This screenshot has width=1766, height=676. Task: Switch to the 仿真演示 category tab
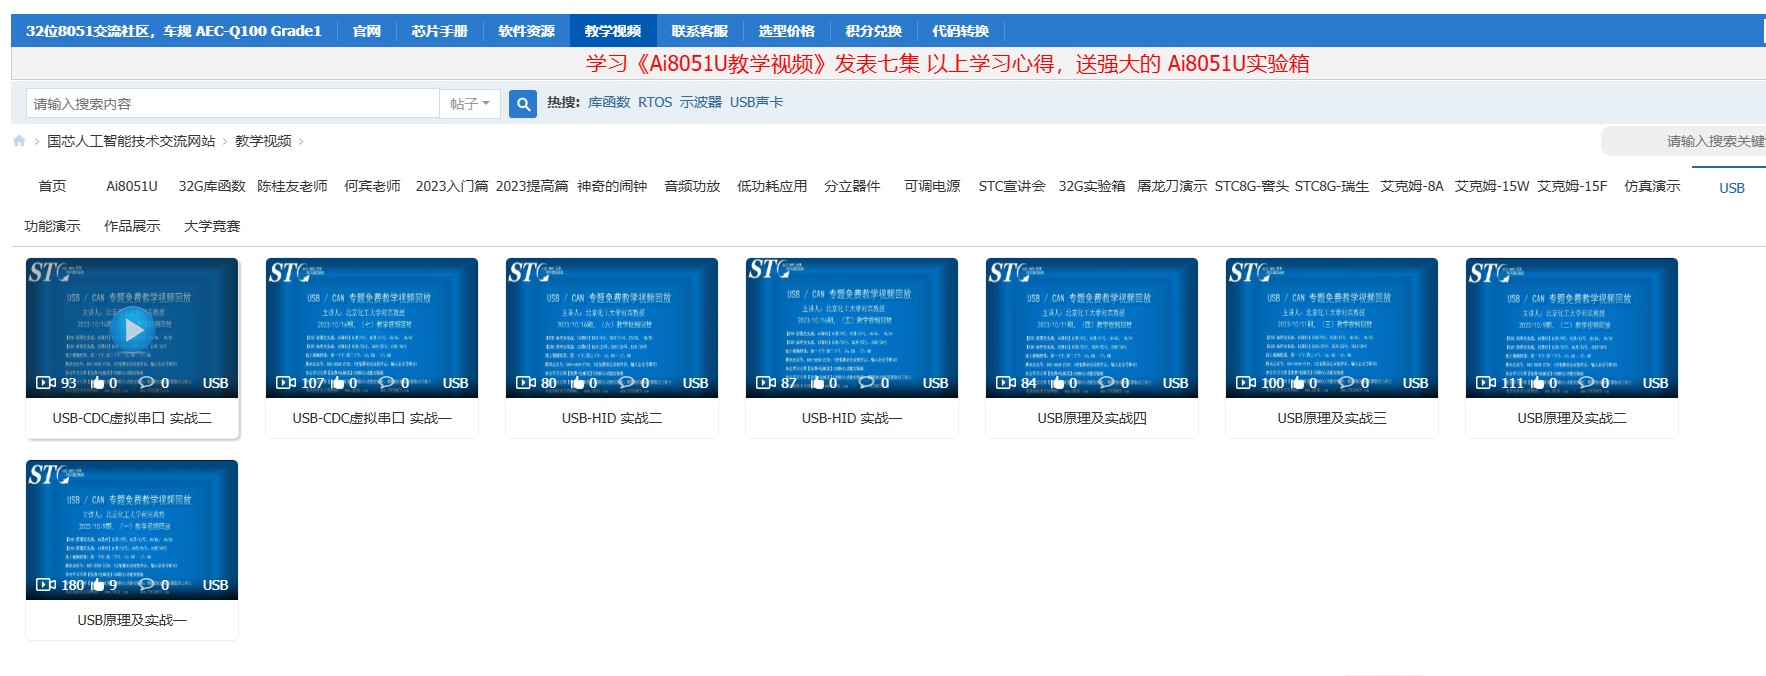click(x=1652, y=186)
